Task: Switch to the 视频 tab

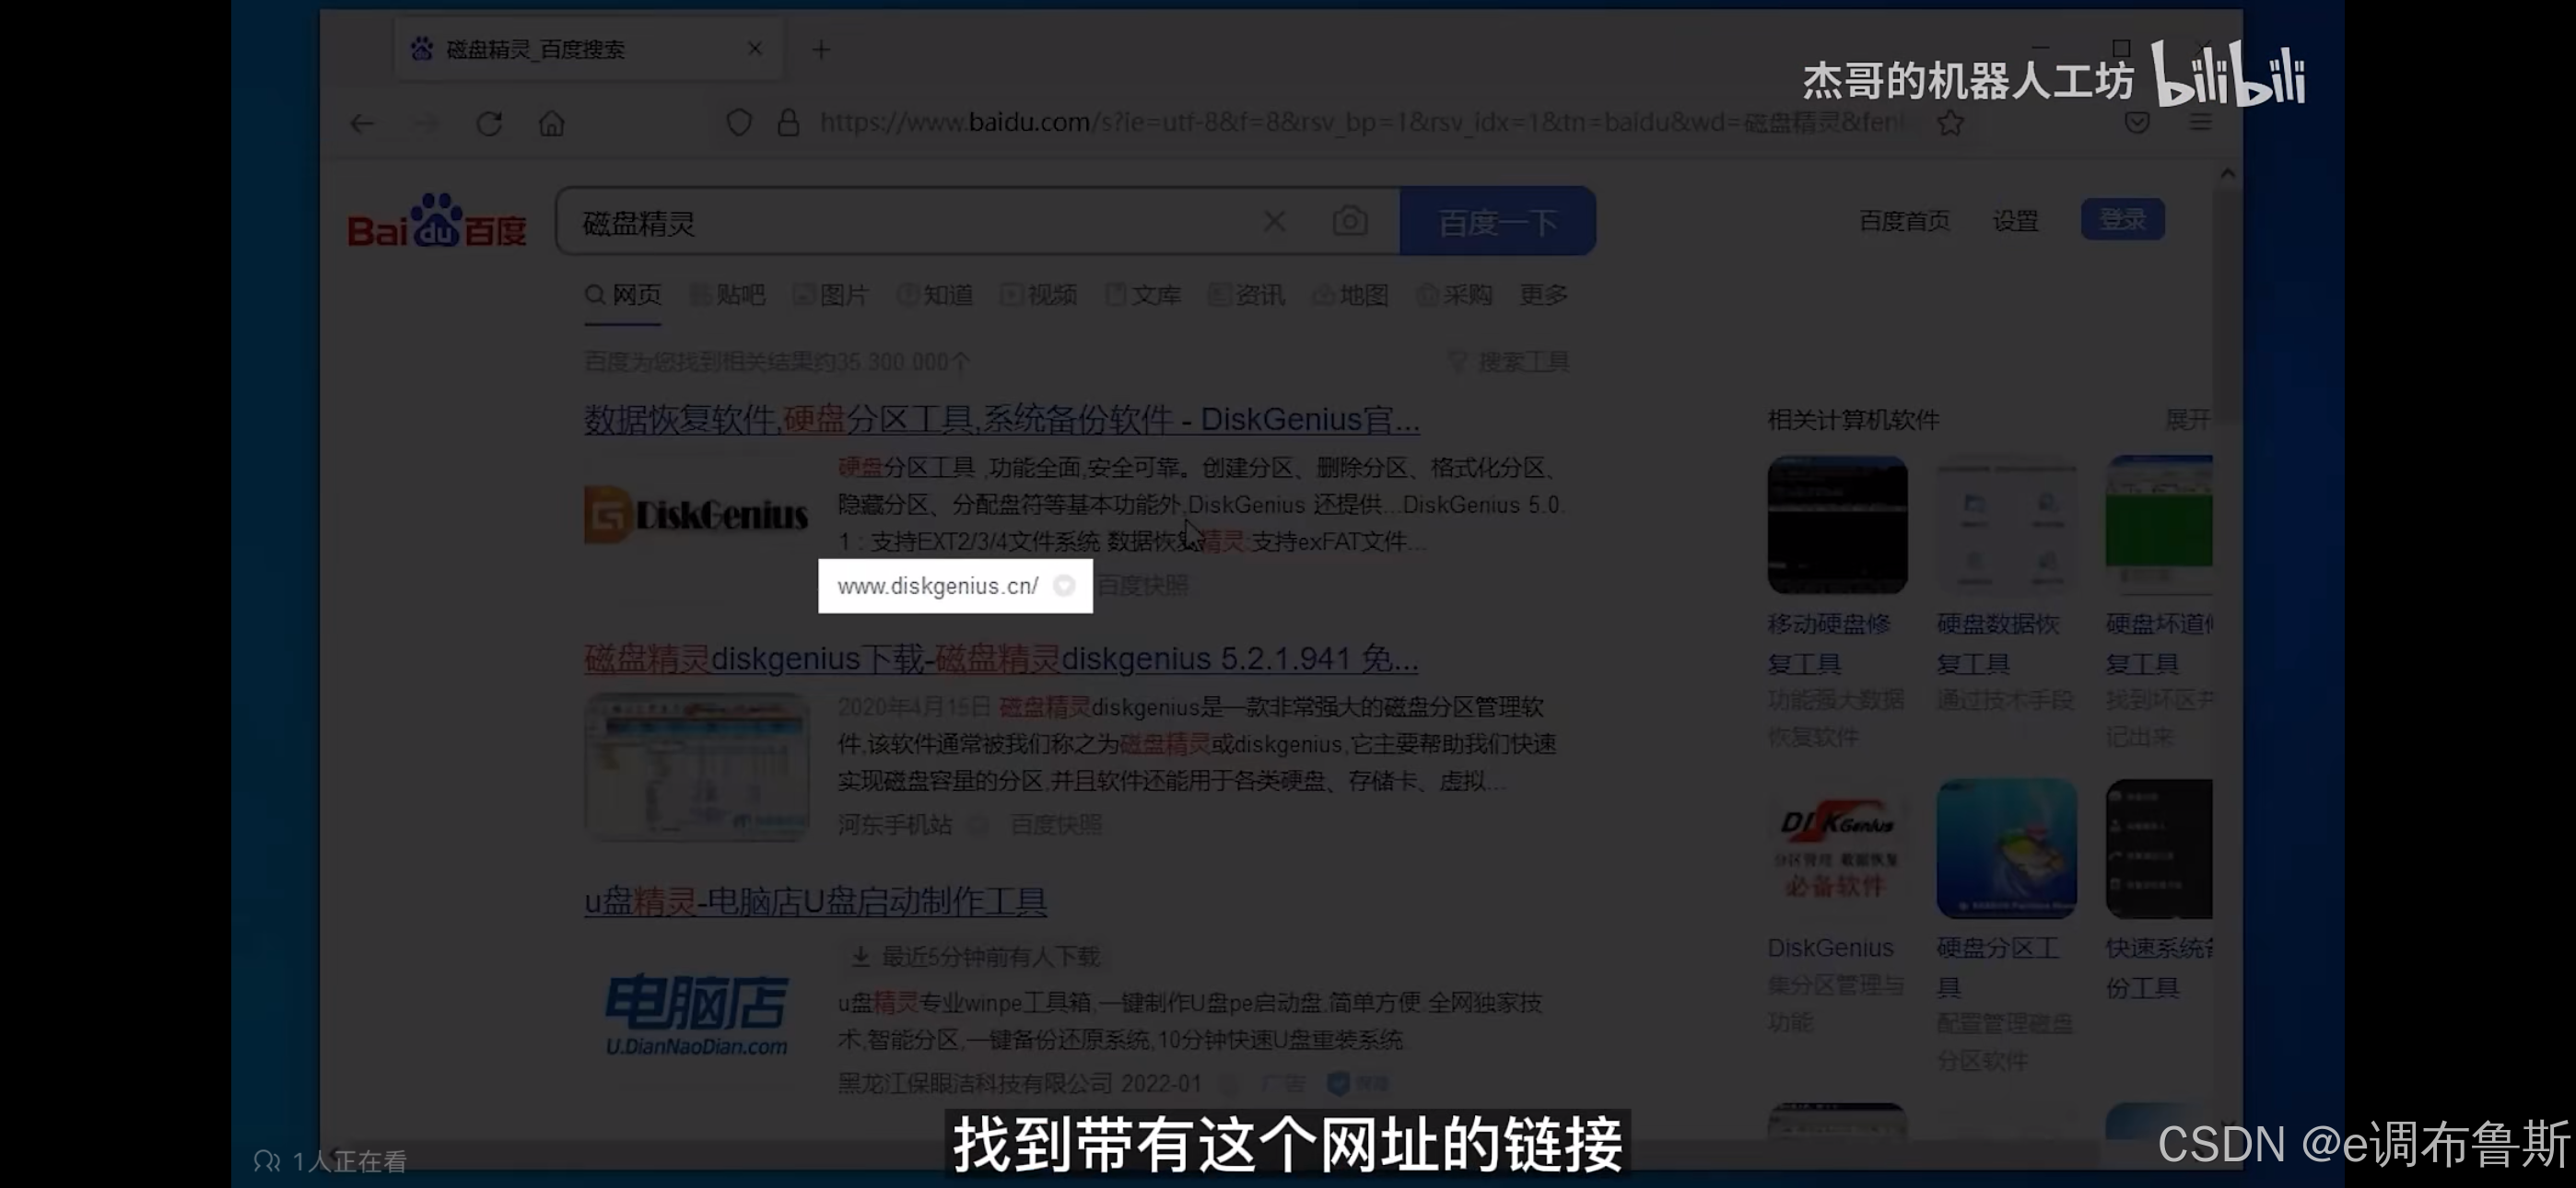Action: pyautogui.click(x=1039, y=294)
